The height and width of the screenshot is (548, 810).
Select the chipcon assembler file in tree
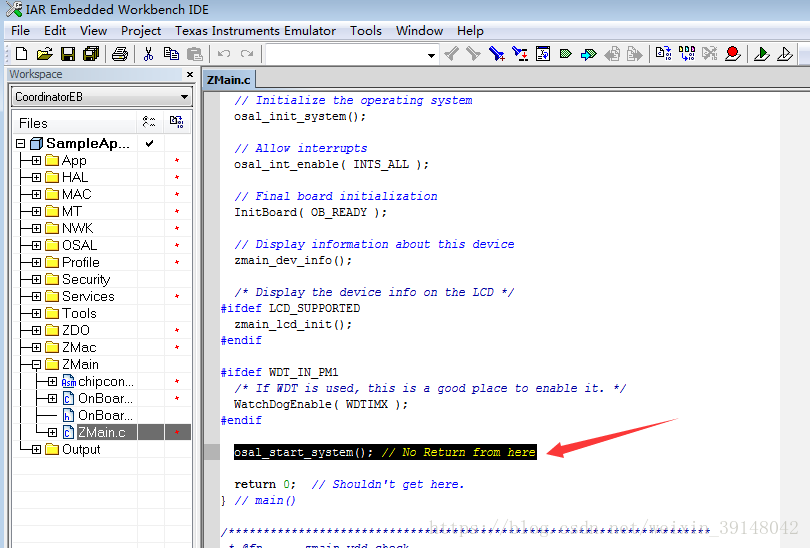pyautogui.click(x=105, y=382)
